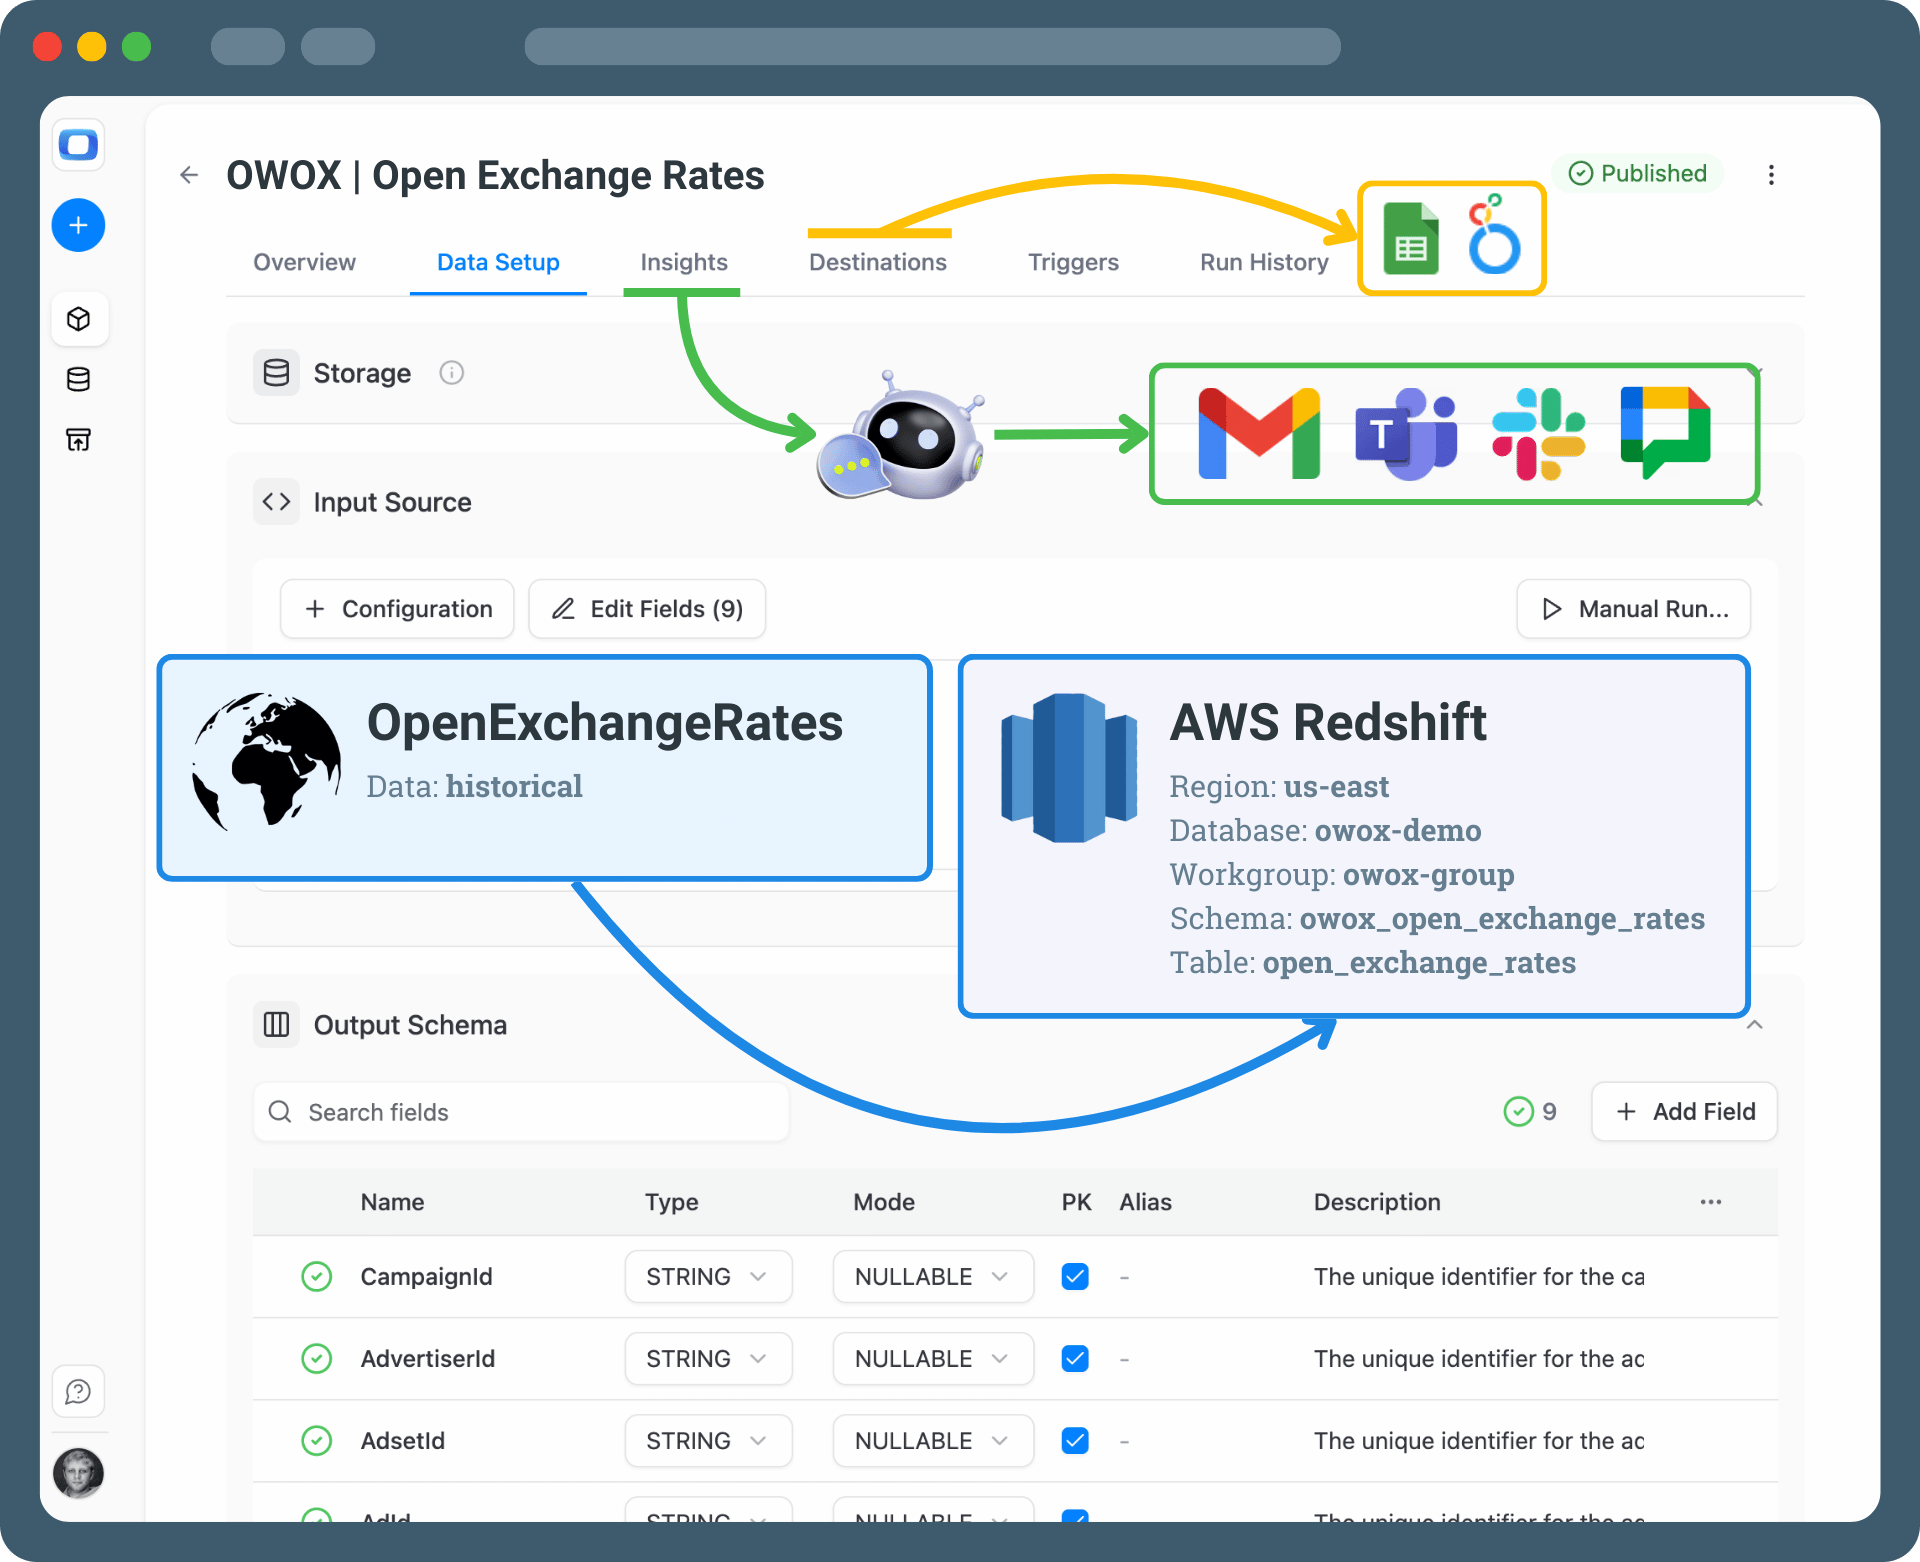
Task: Click the blue plus create button in sidebar
Action: point(78,225)
